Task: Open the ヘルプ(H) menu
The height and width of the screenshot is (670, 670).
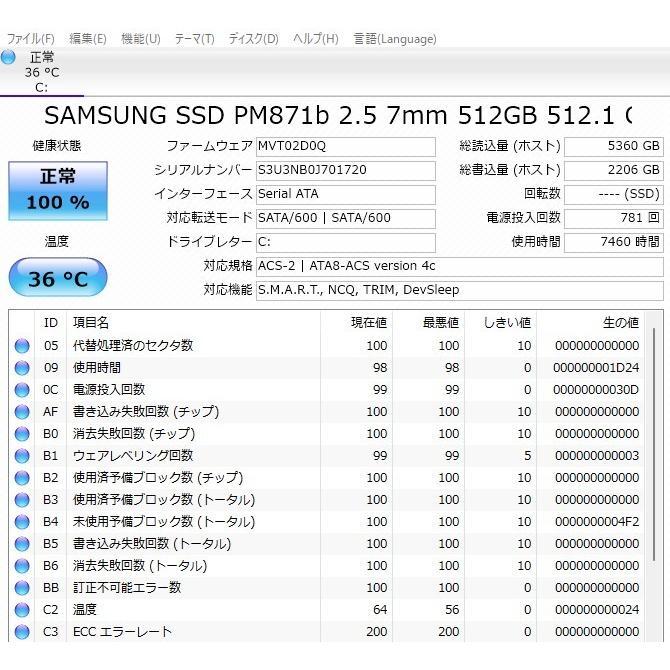Action: [x=316, y=39]
